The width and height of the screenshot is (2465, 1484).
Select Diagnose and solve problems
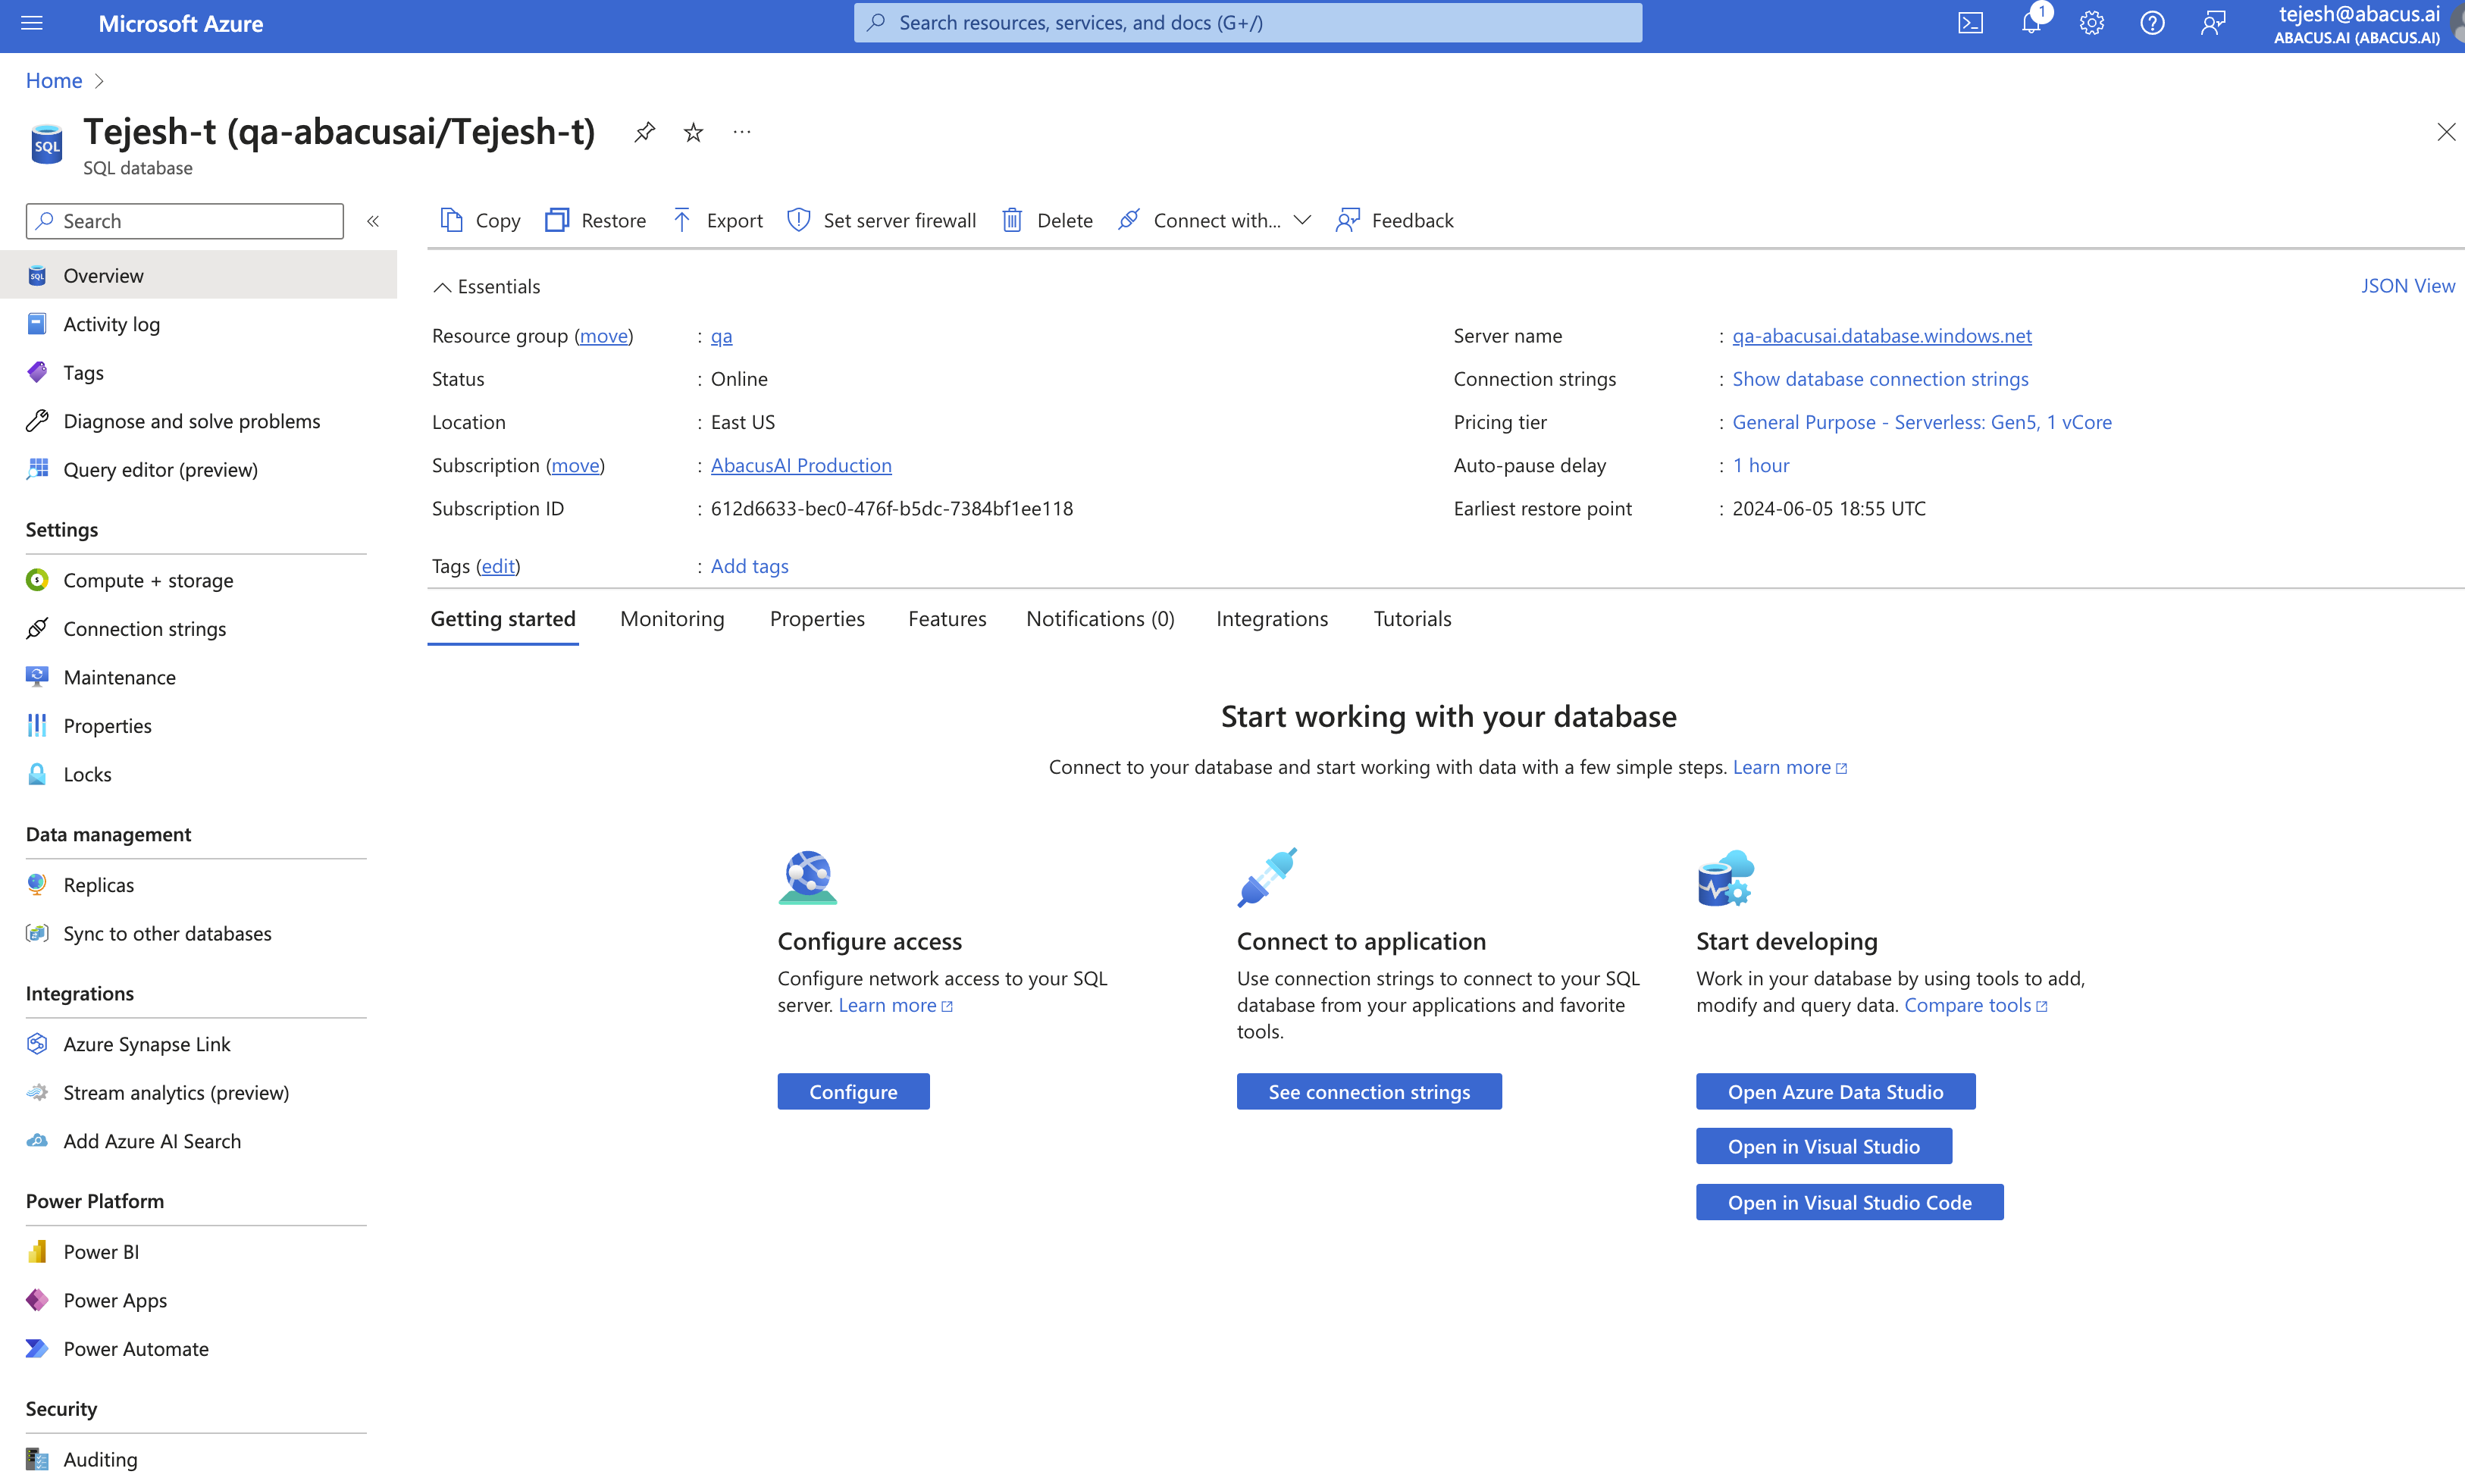[191, 420]
